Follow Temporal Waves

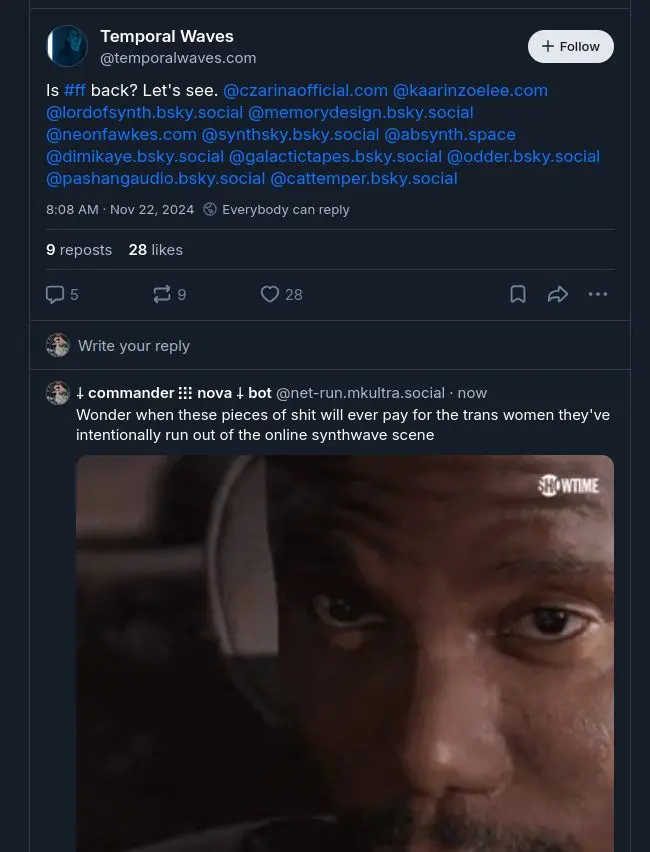(570, 46)
